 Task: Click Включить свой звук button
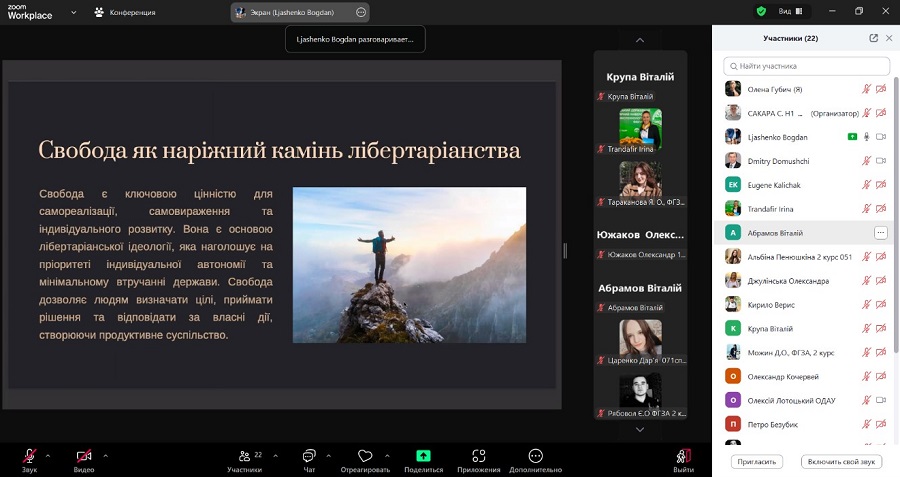pyautogui.click(x=841, y=462)
